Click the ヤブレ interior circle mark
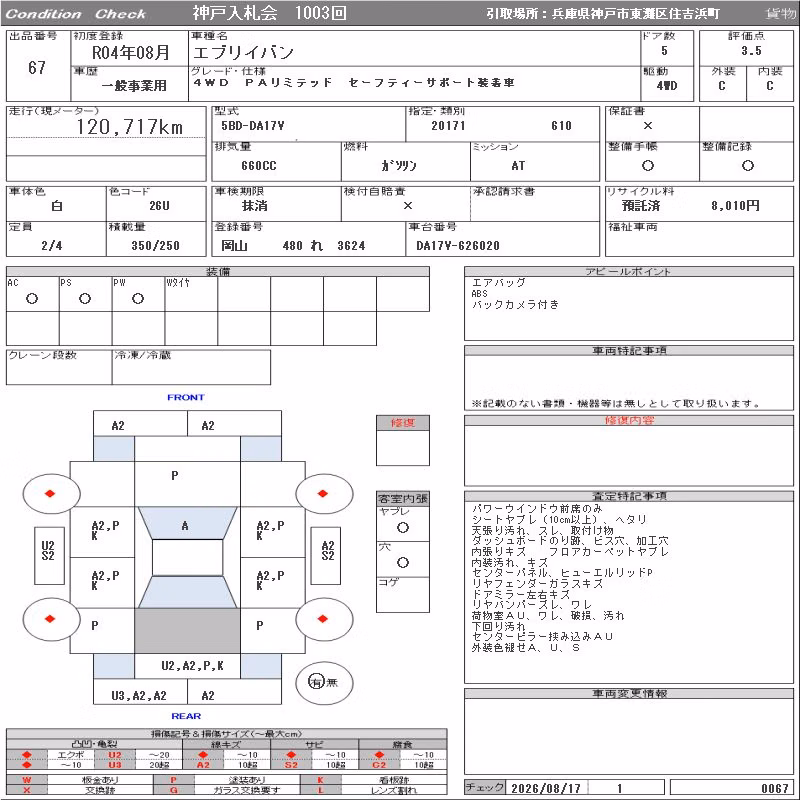Image resolution: width=800 pixels, height=800 pixels. (x=403, y=528)
